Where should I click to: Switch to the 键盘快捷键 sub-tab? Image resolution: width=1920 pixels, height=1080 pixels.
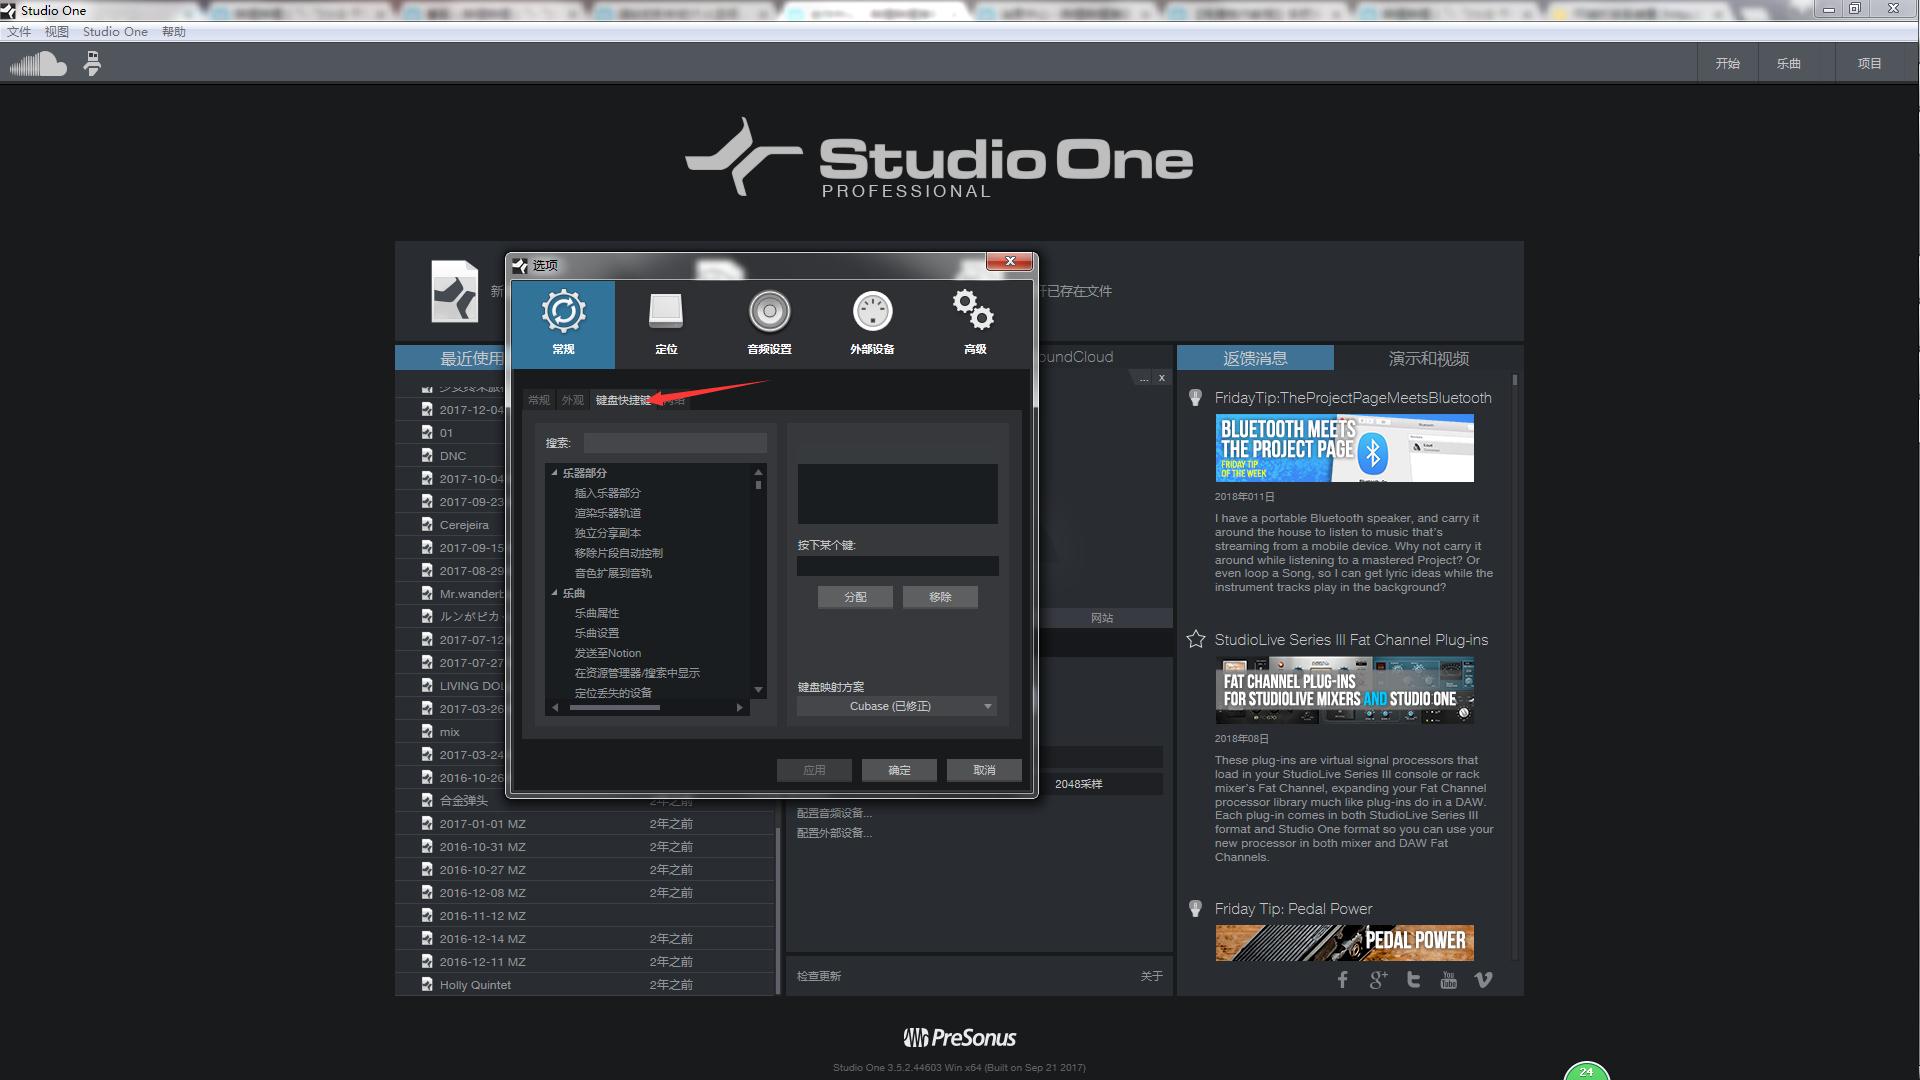pos(623,399)
